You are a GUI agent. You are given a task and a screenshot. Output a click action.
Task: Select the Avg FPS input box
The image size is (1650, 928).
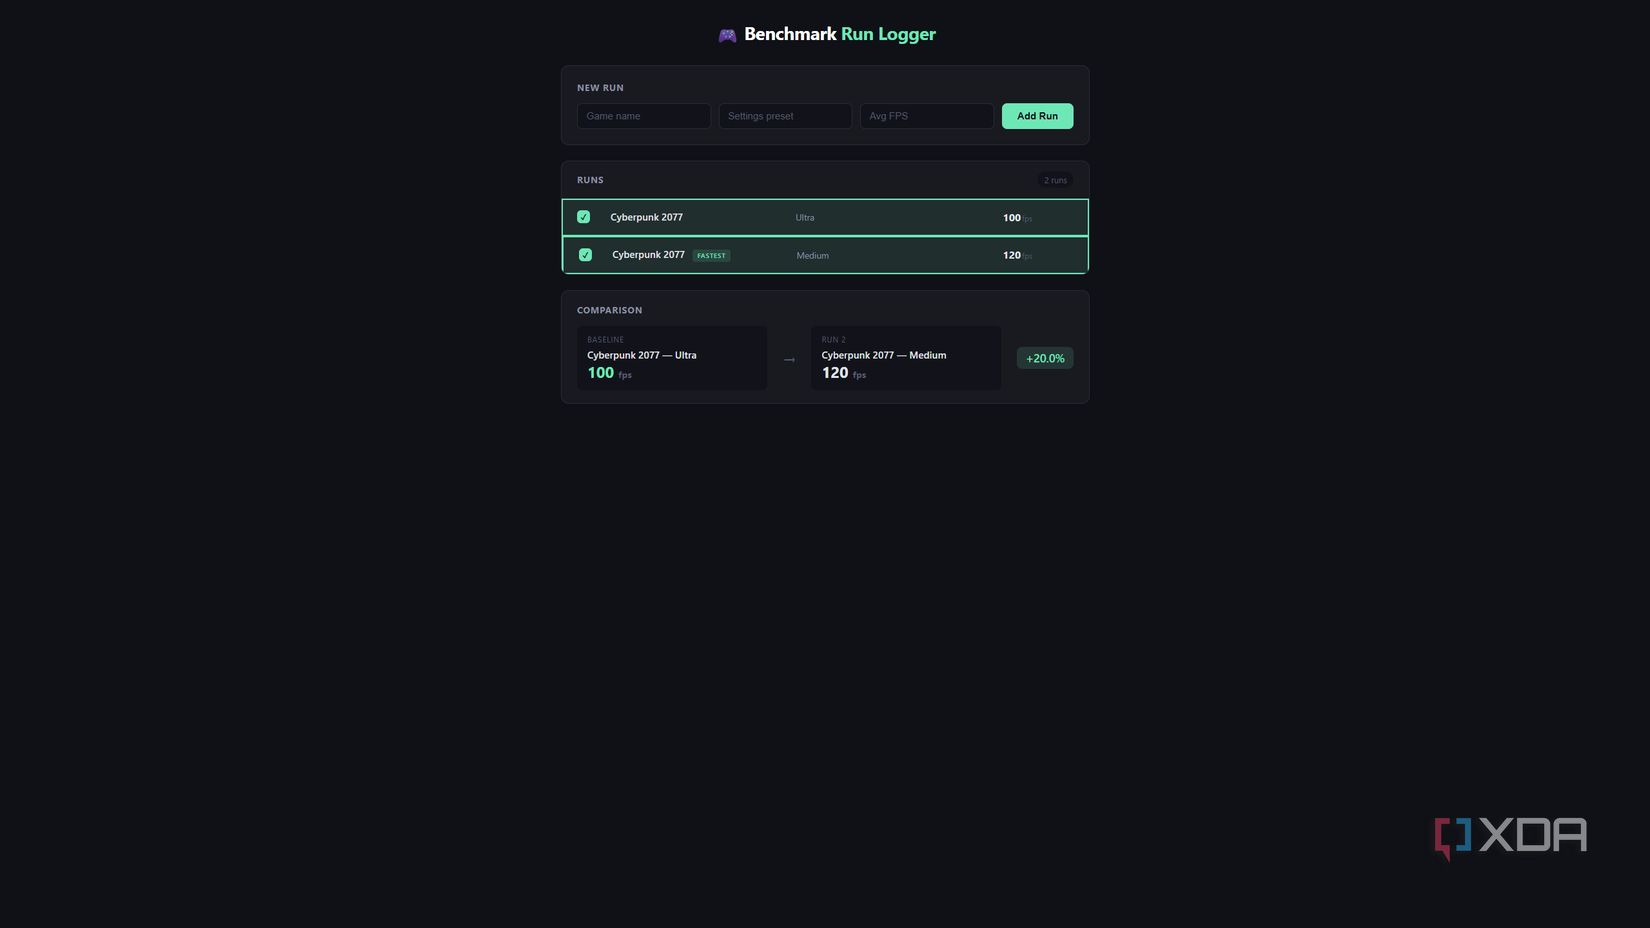(x=927, y=116)
